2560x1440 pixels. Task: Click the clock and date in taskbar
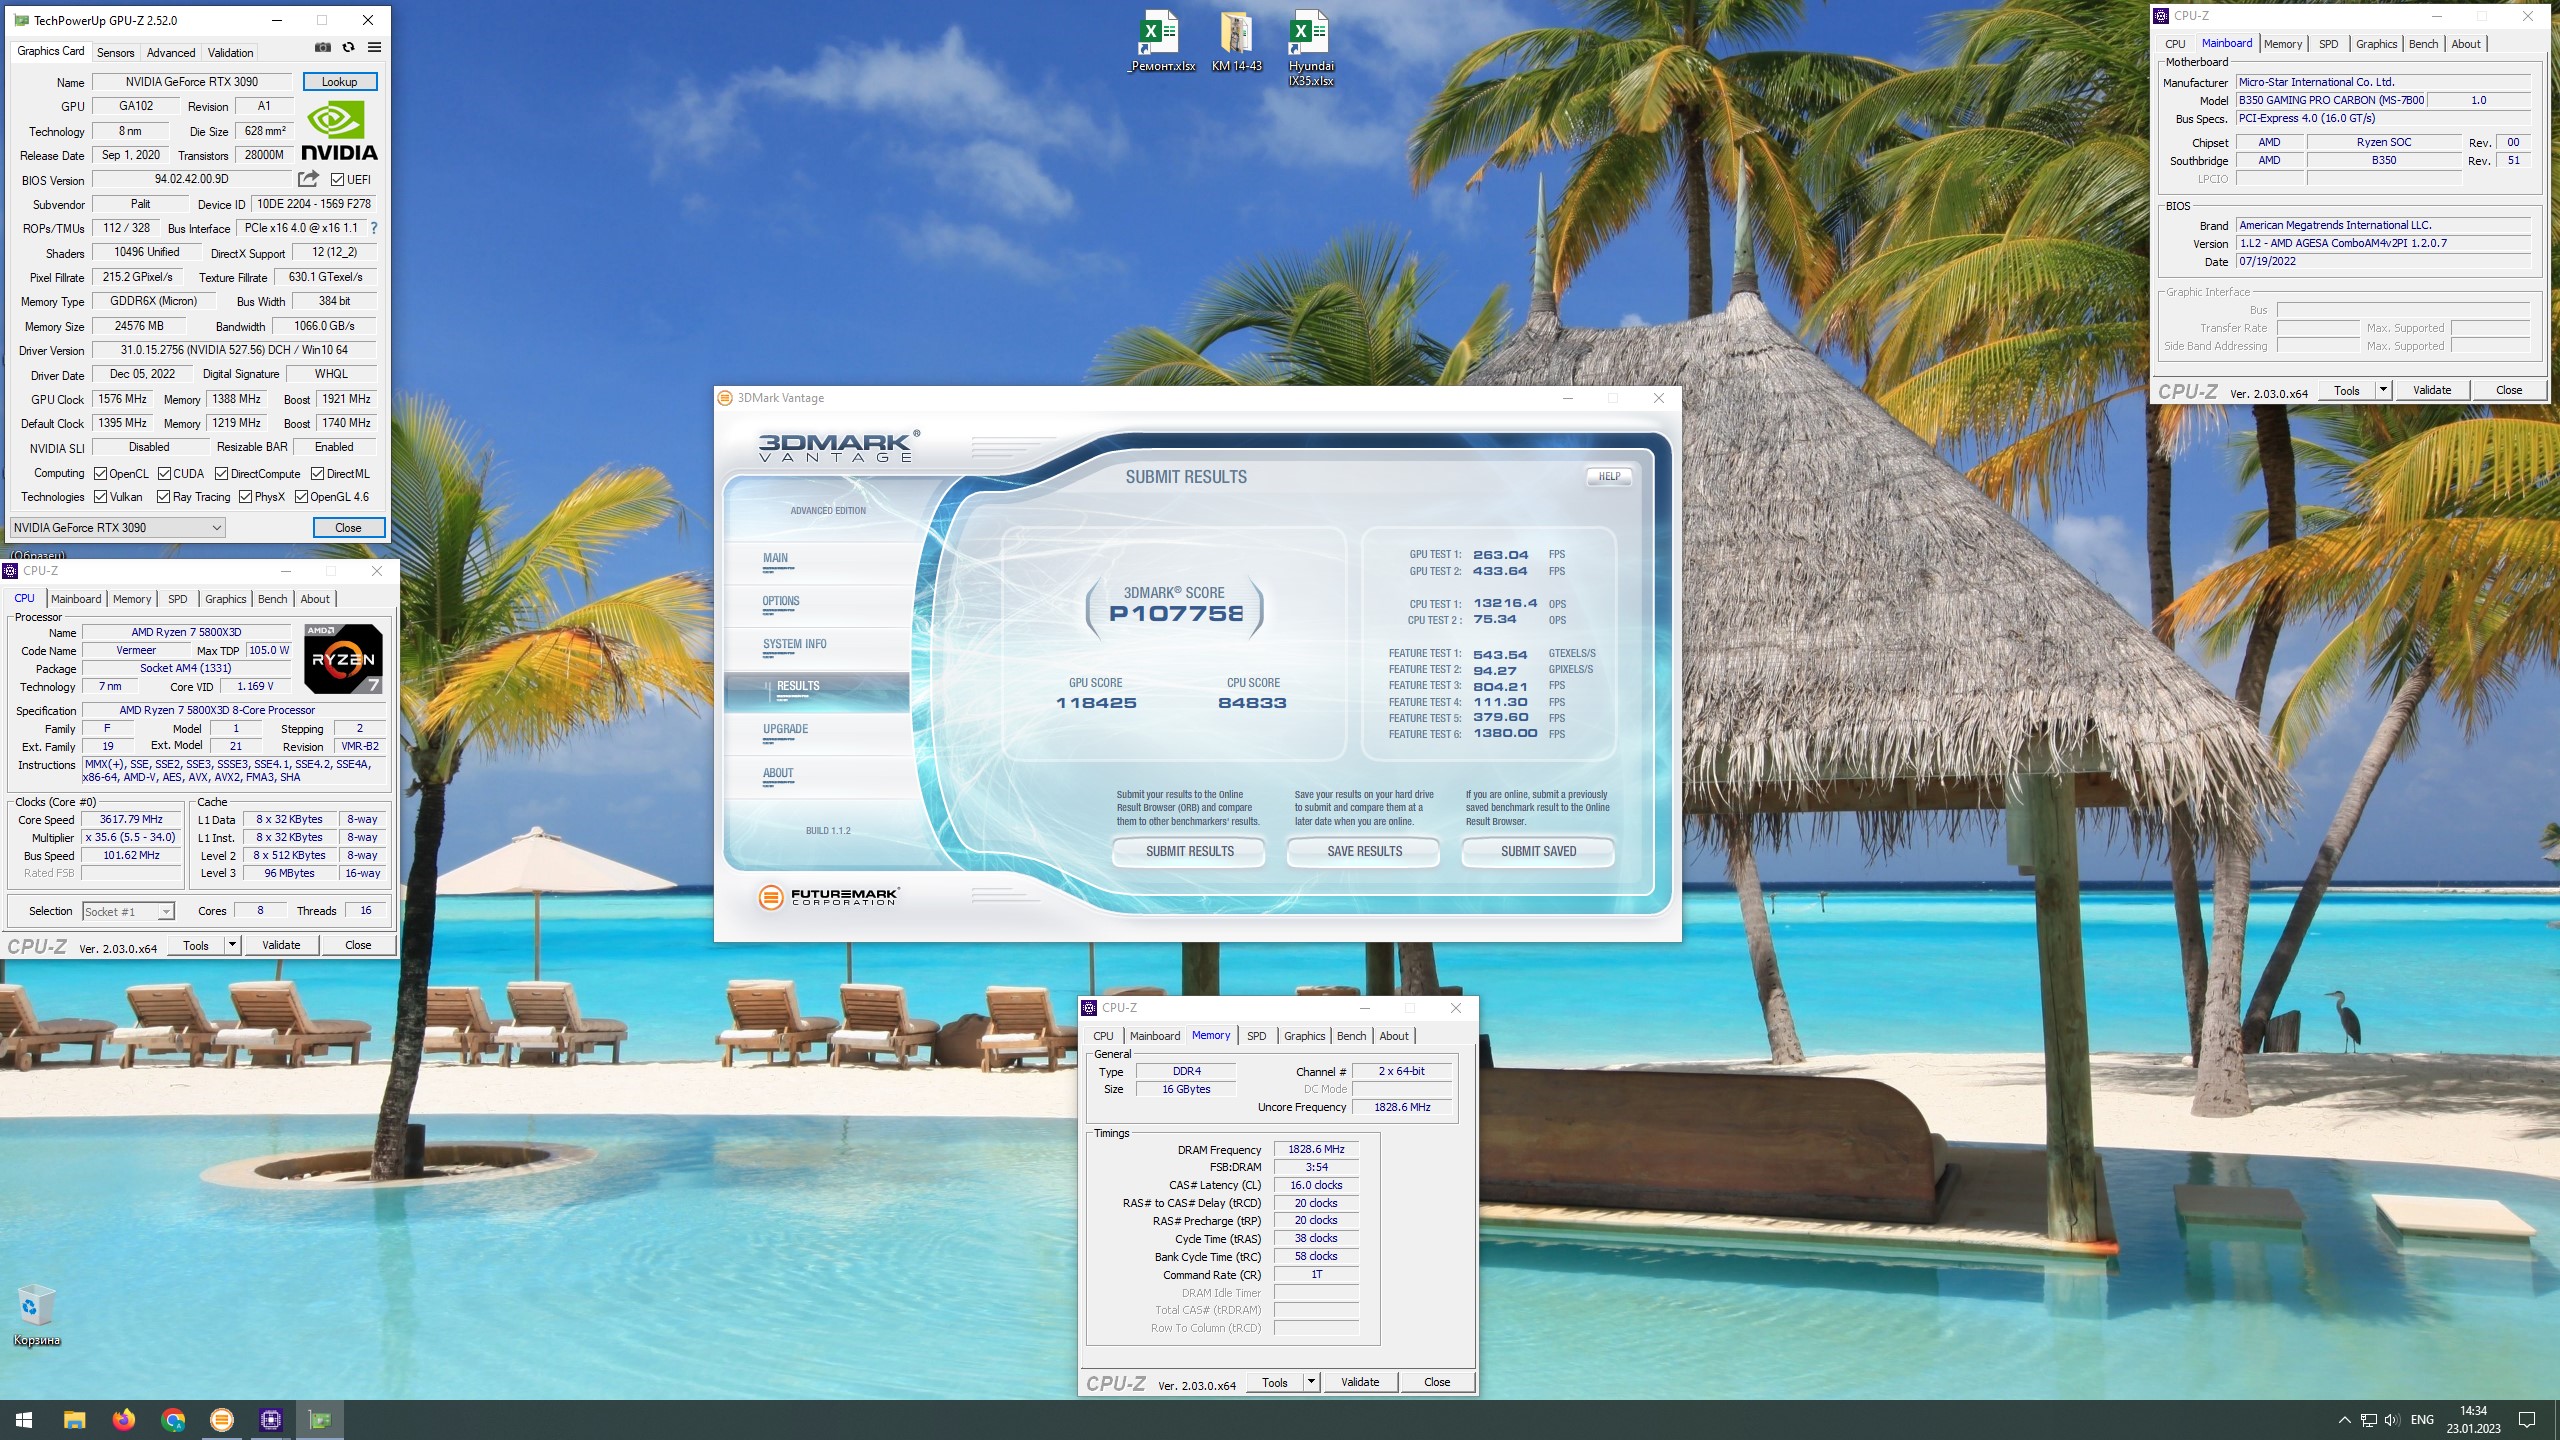[2472, 1420]
